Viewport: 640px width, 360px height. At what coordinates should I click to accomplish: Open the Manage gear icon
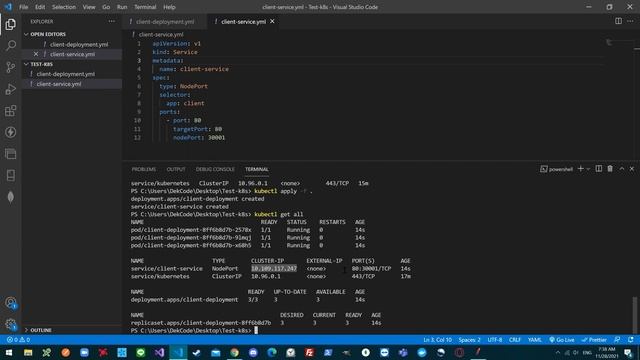(11, 324)
